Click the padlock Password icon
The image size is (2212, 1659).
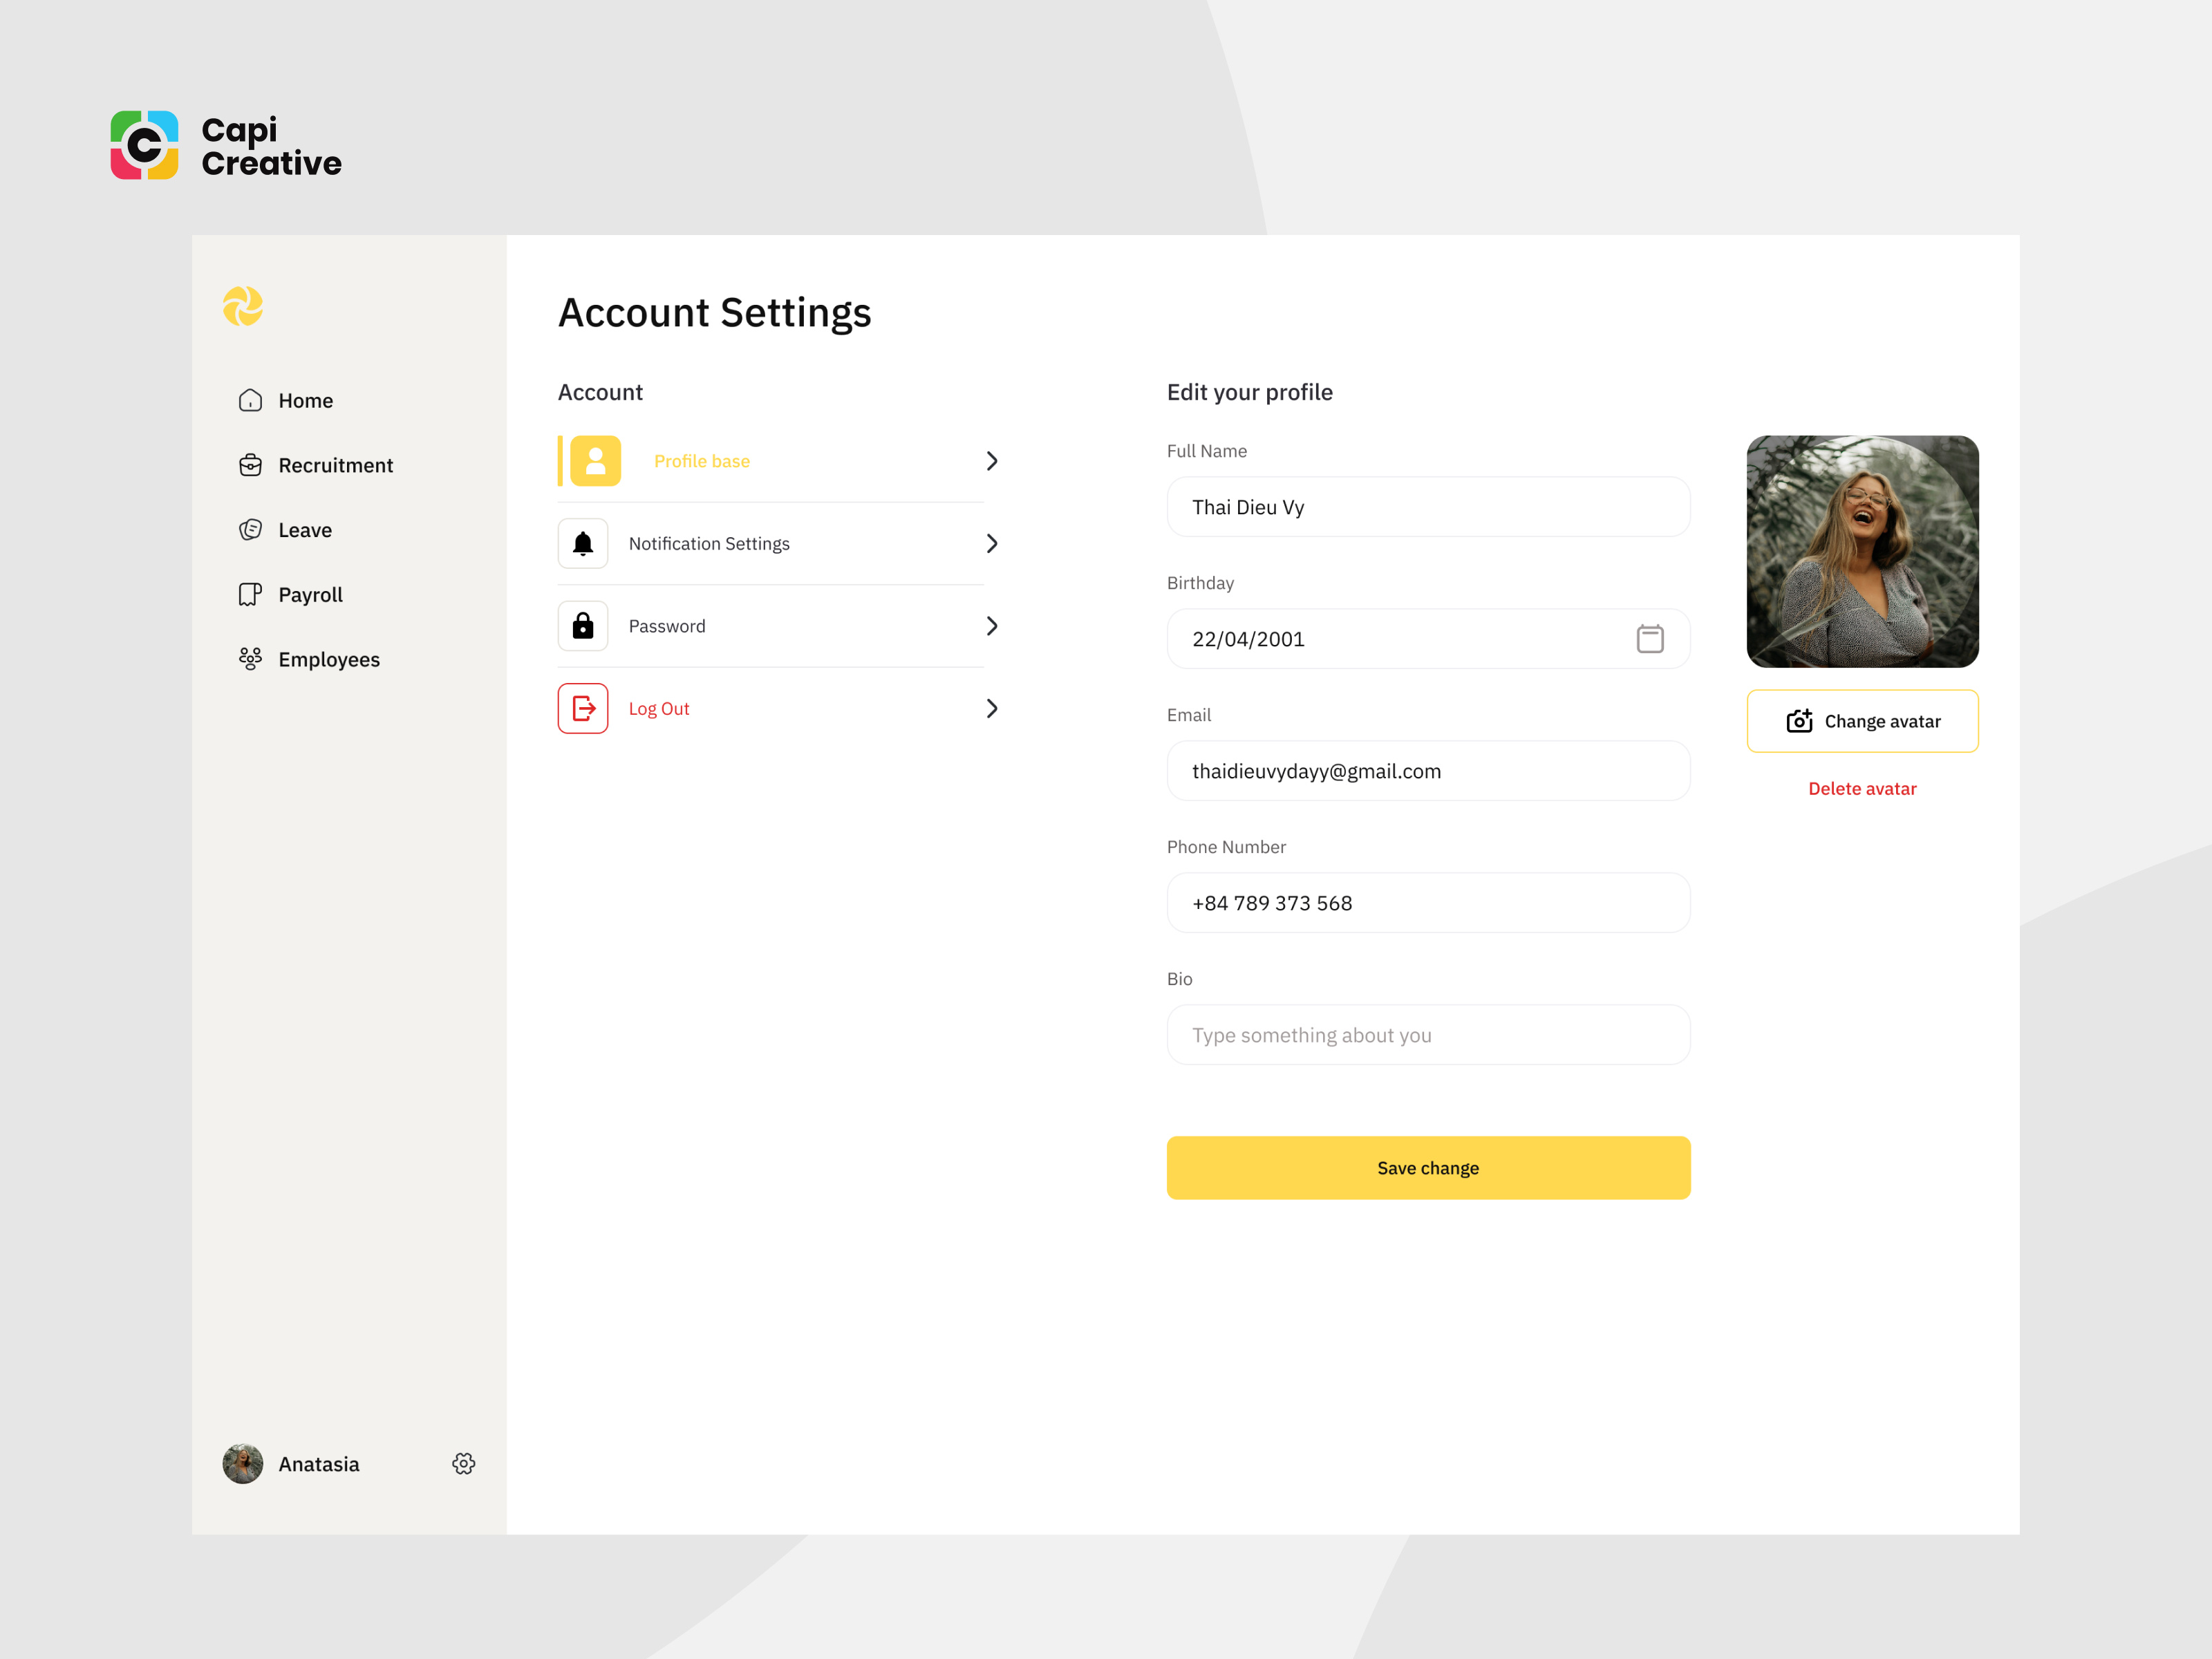coord(583,626)
